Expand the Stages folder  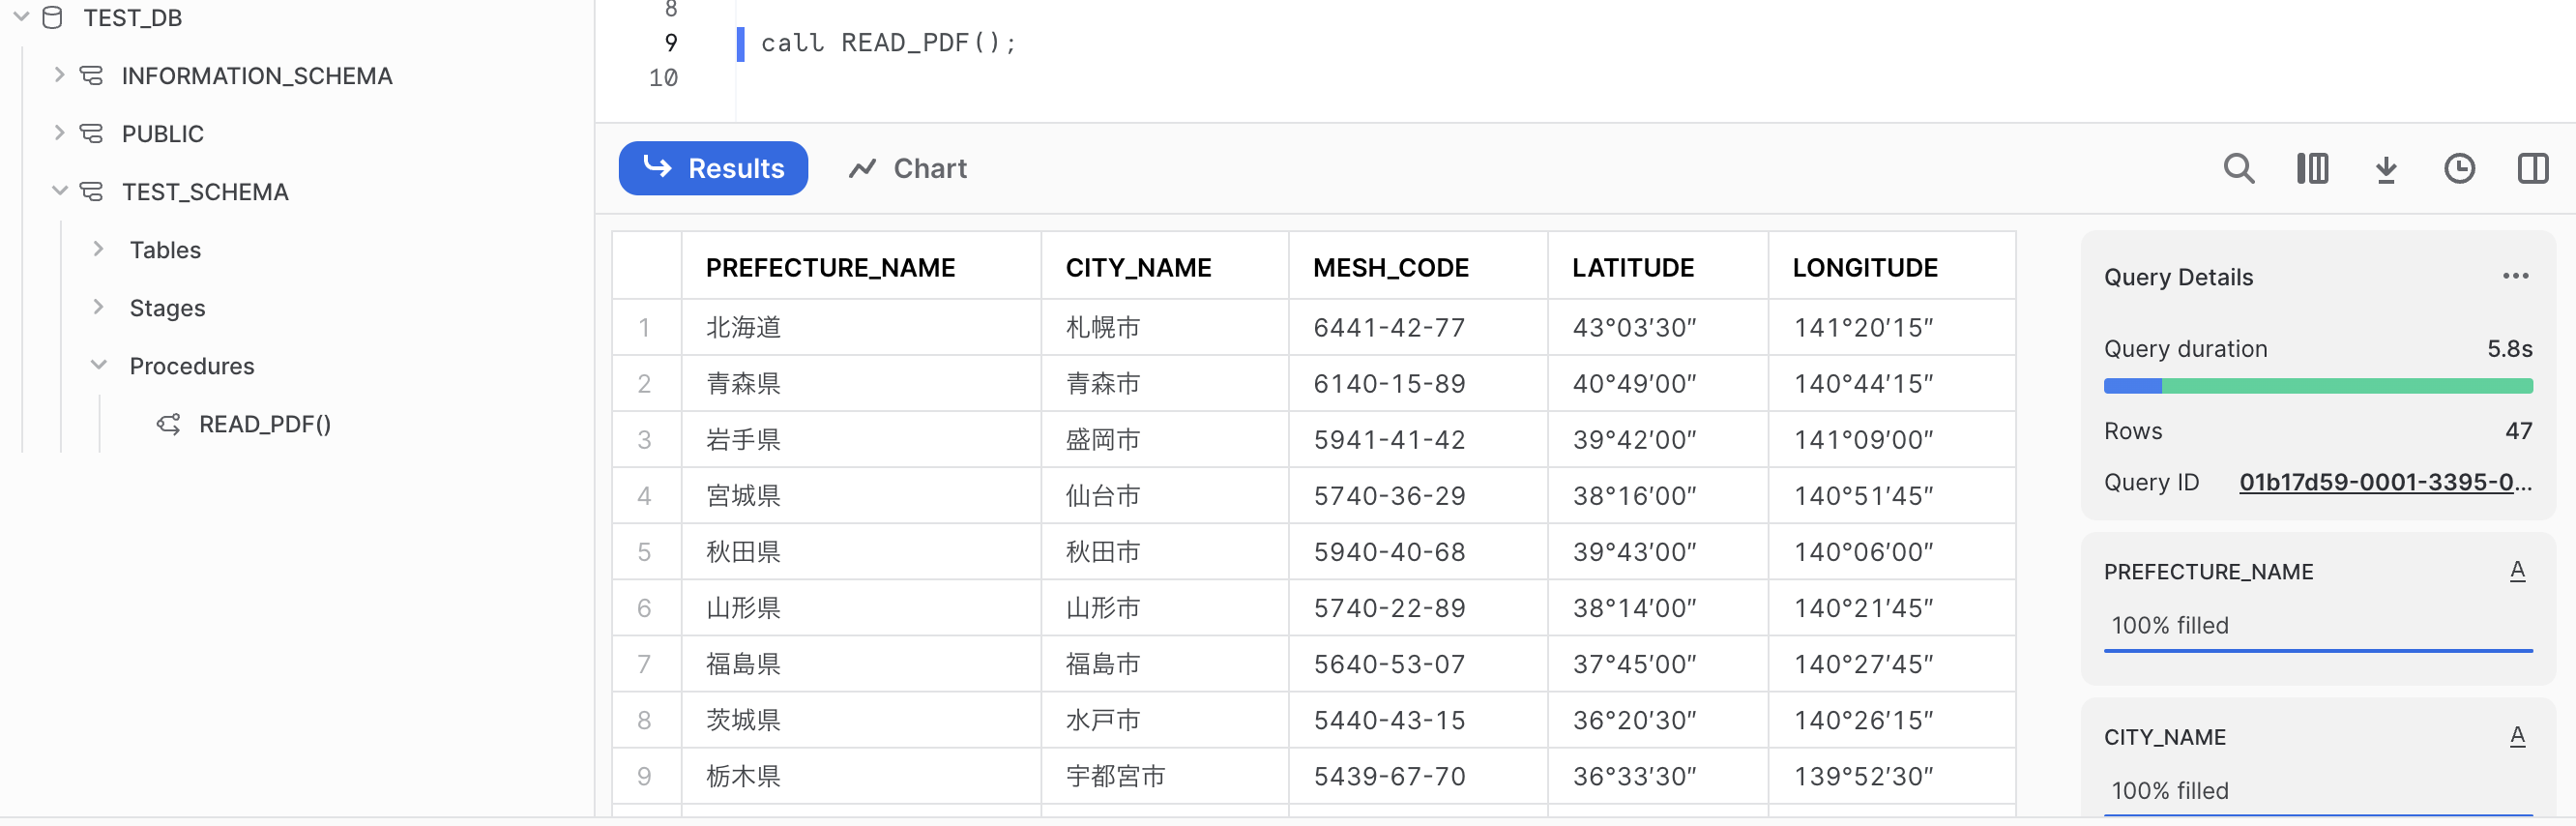tap(98, 307)
